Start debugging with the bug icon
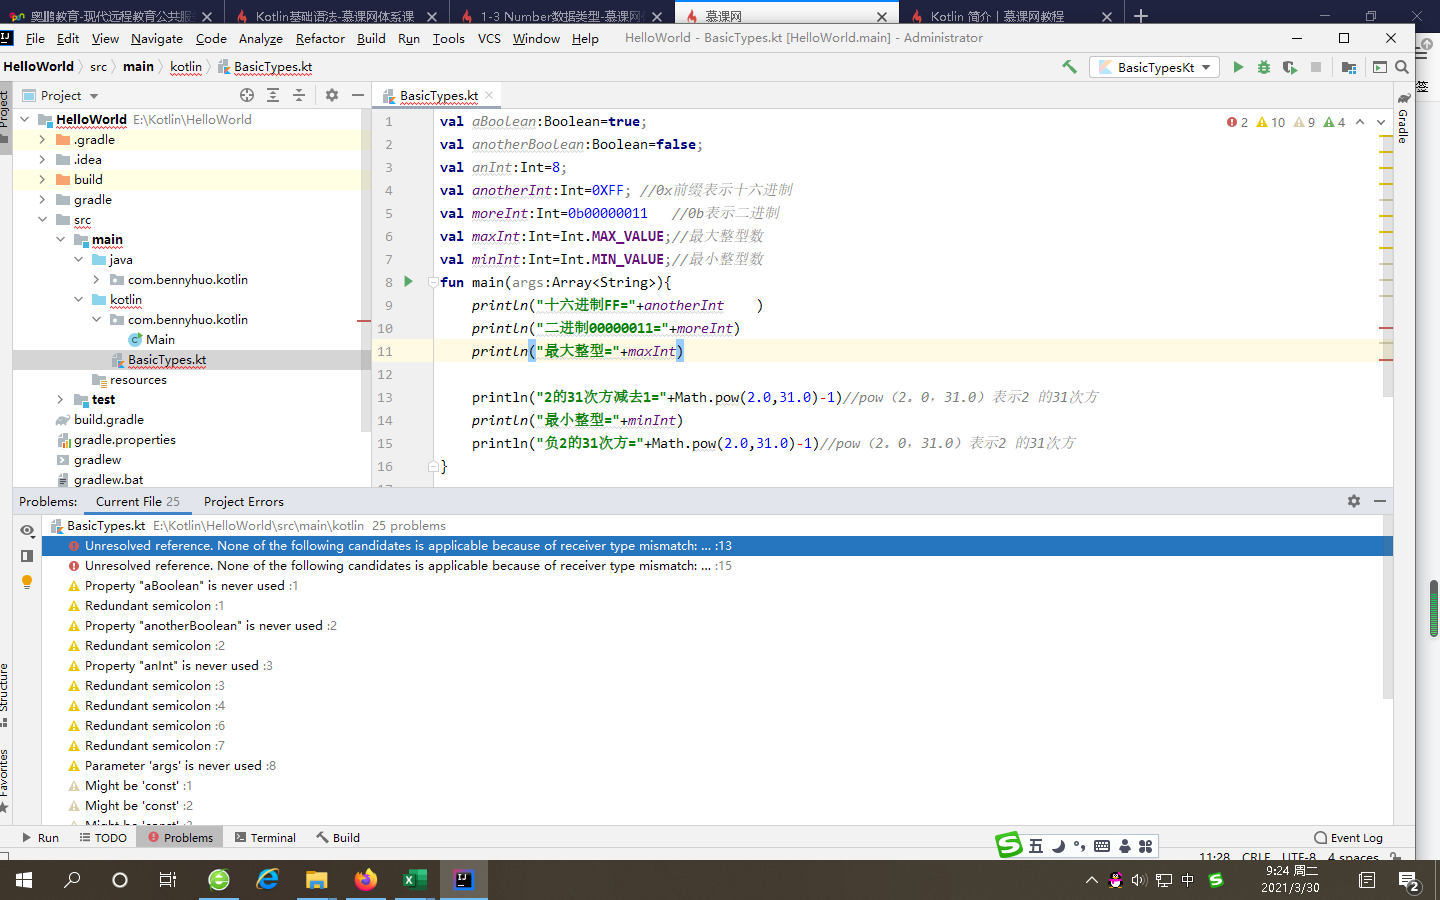This screenshot has width=1440, height=900. (1264, 67)
